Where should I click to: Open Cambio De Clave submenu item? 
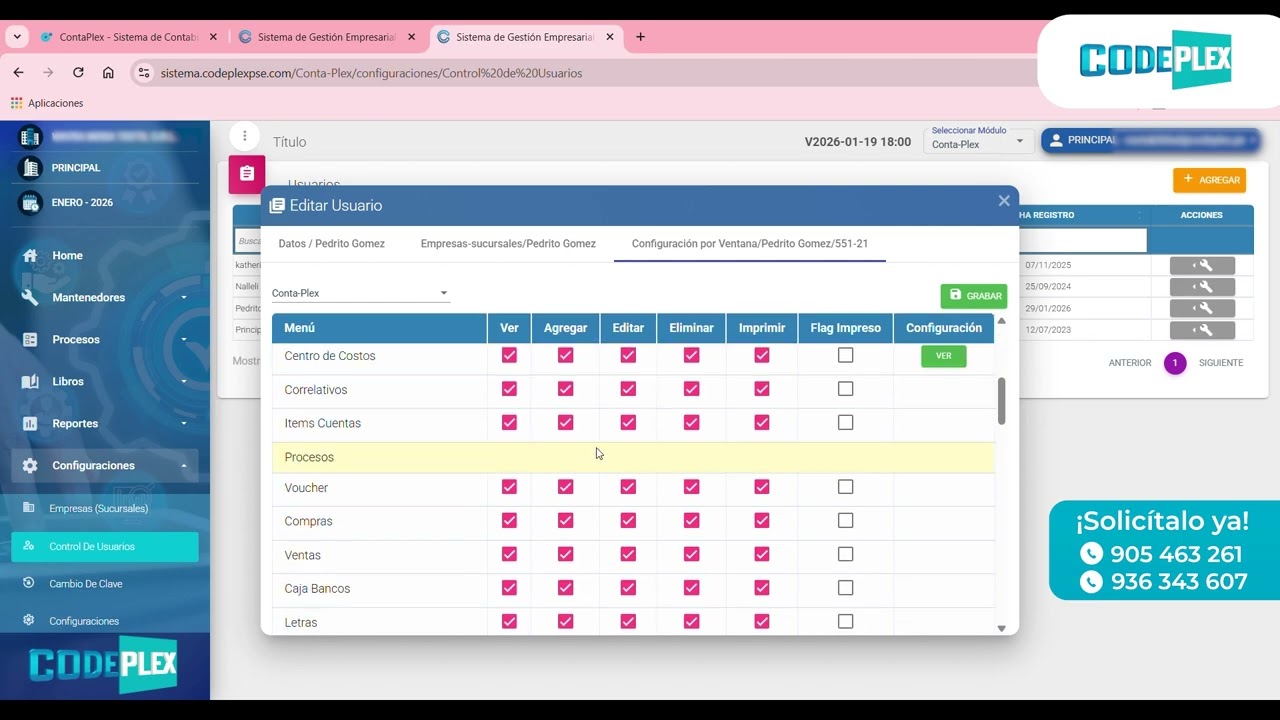[x=105, y=583]
